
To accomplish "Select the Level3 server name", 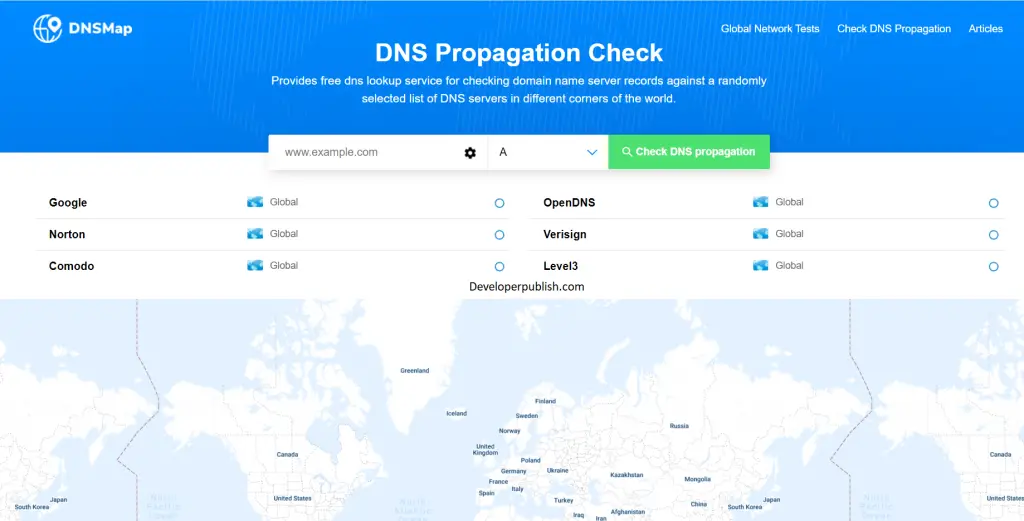I will (561, 266).
